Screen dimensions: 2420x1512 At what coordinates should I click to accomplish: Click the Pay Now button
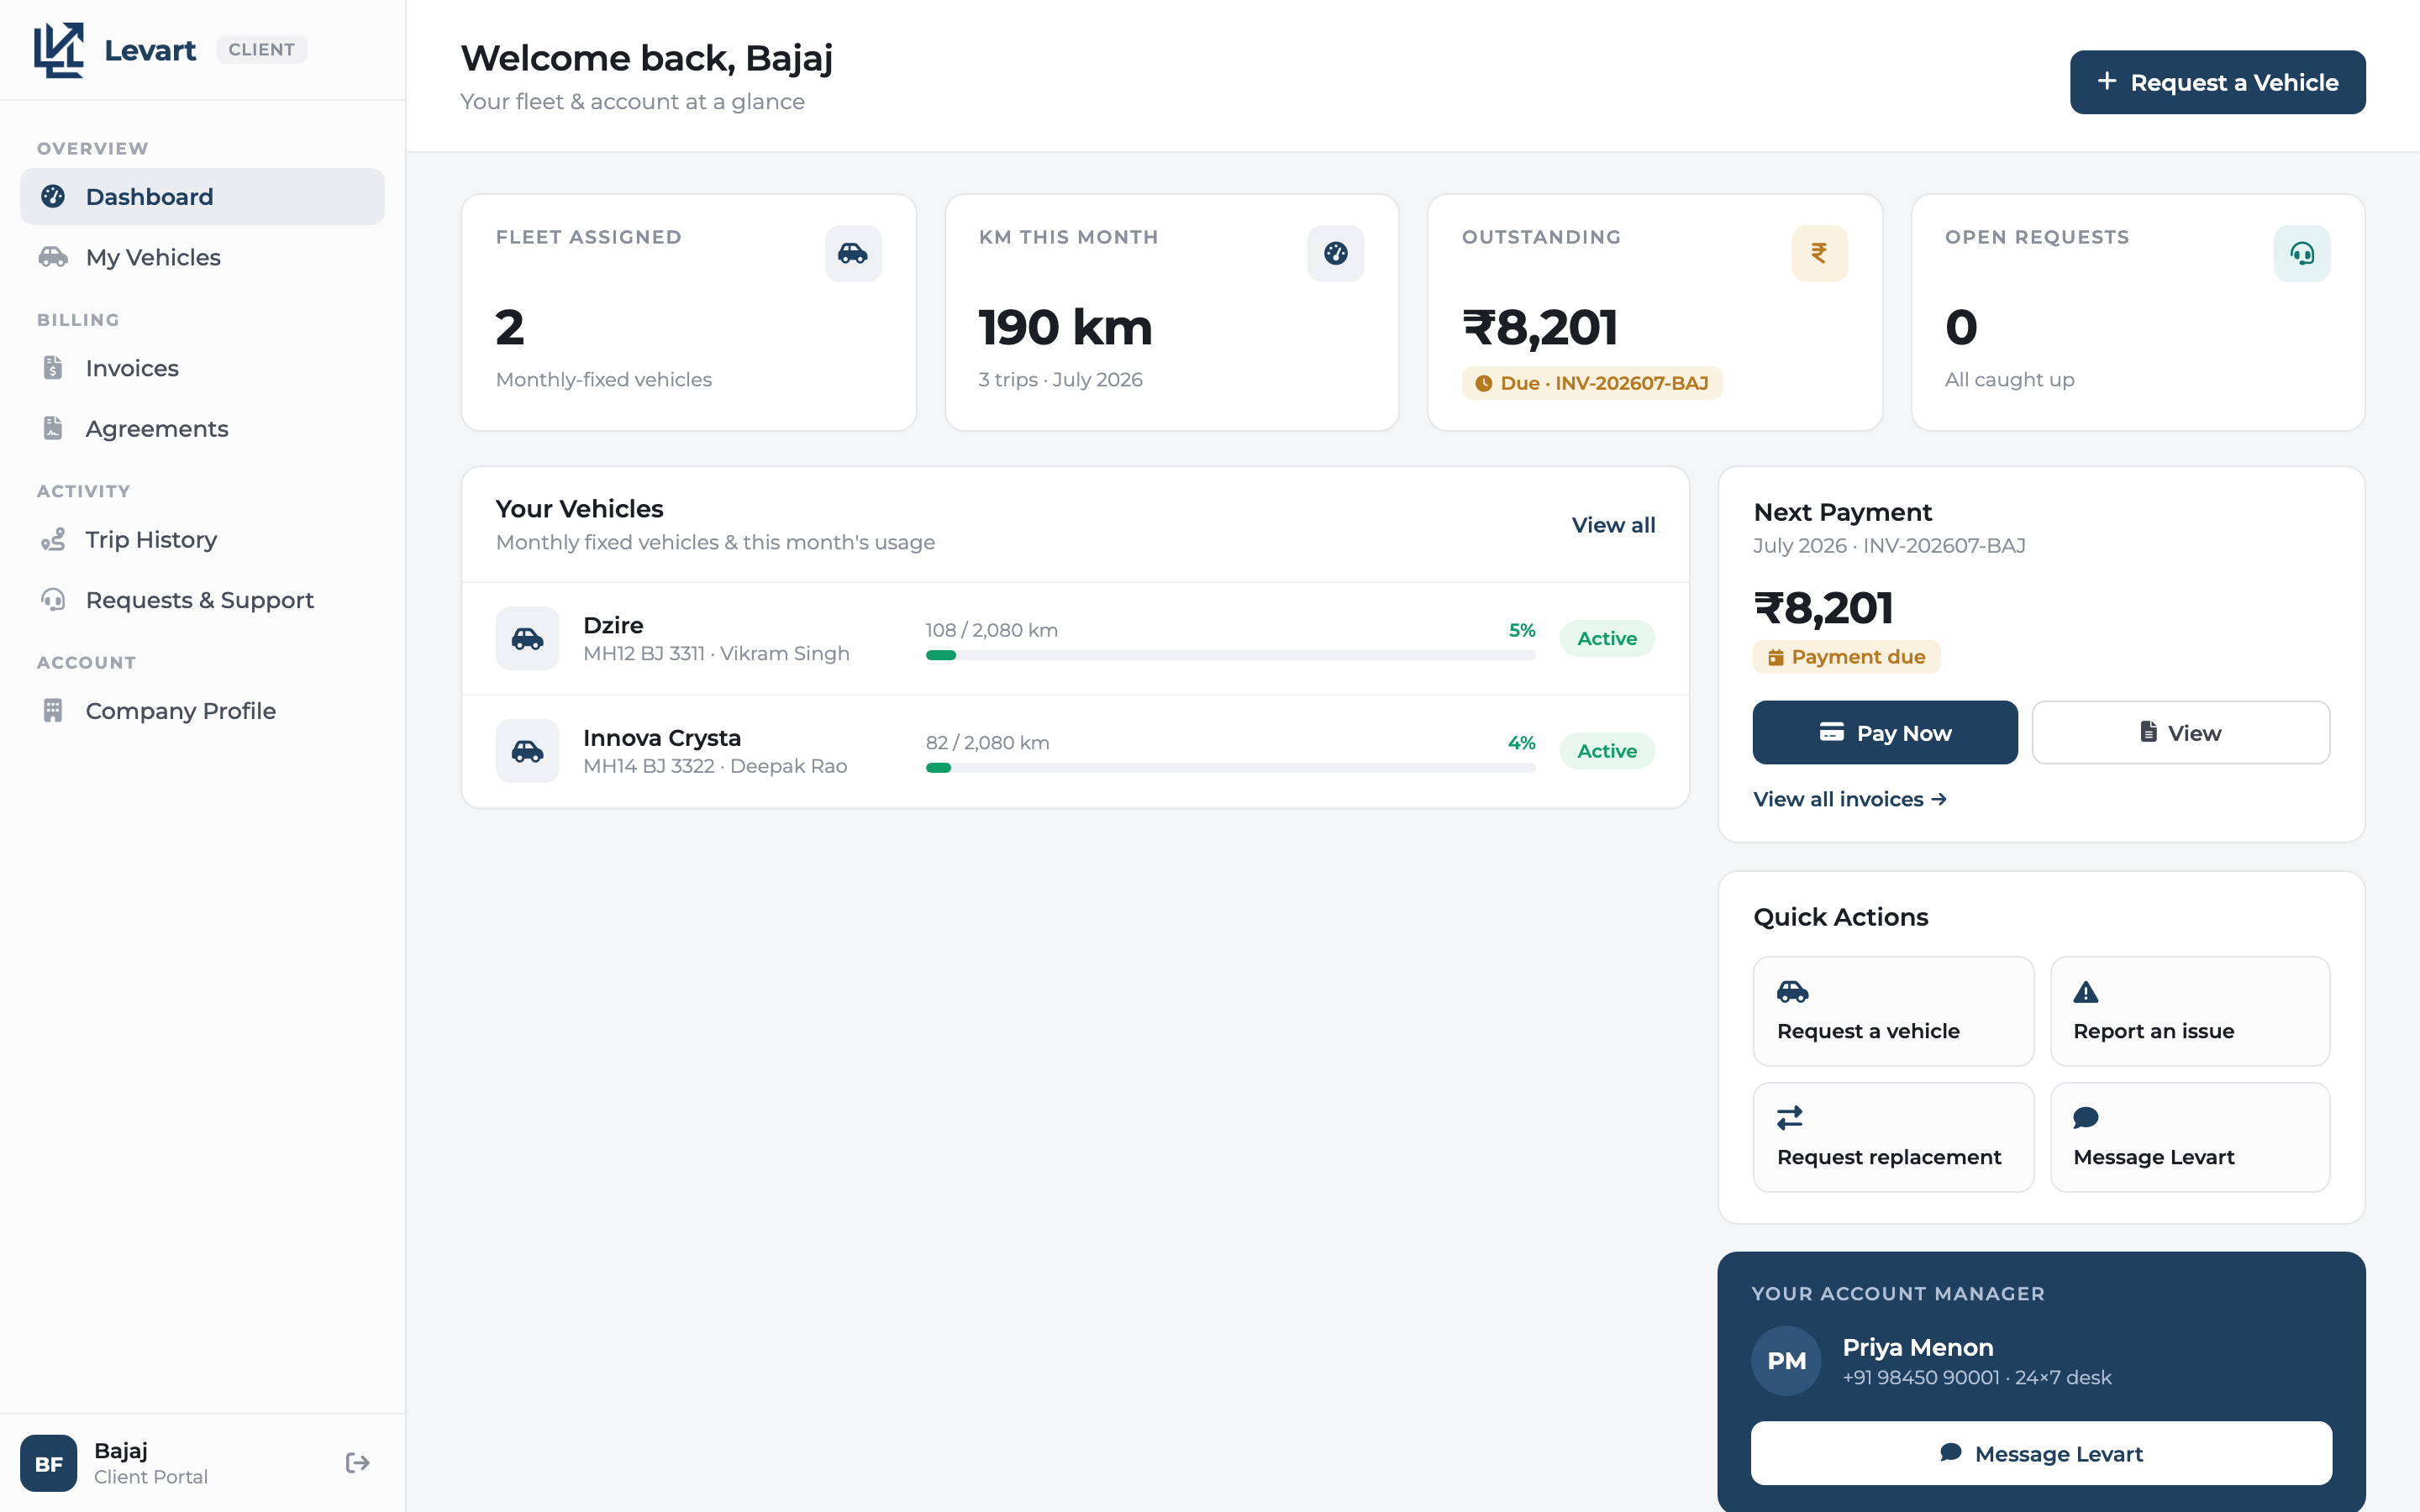click(1885, 733)
